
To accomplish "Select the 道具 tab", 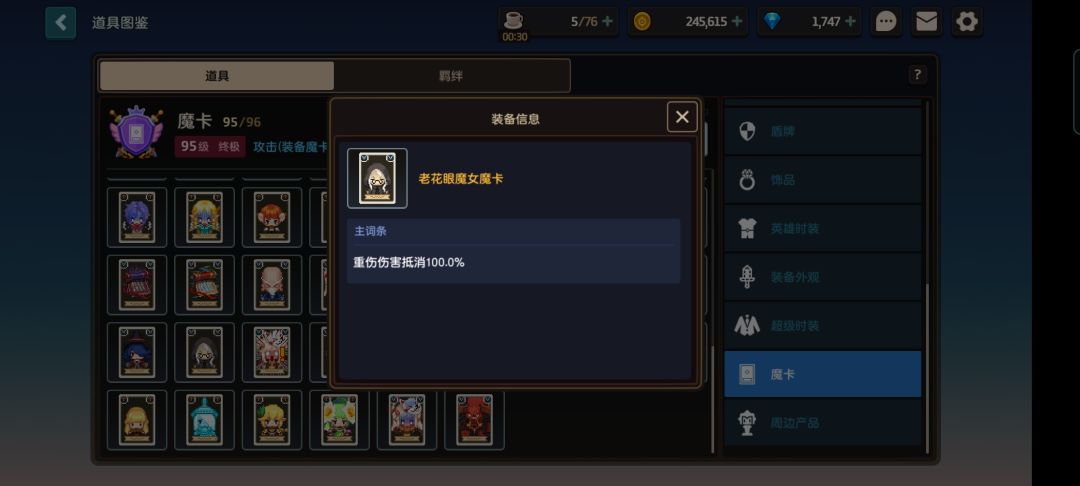I will (x=217, y=76).
